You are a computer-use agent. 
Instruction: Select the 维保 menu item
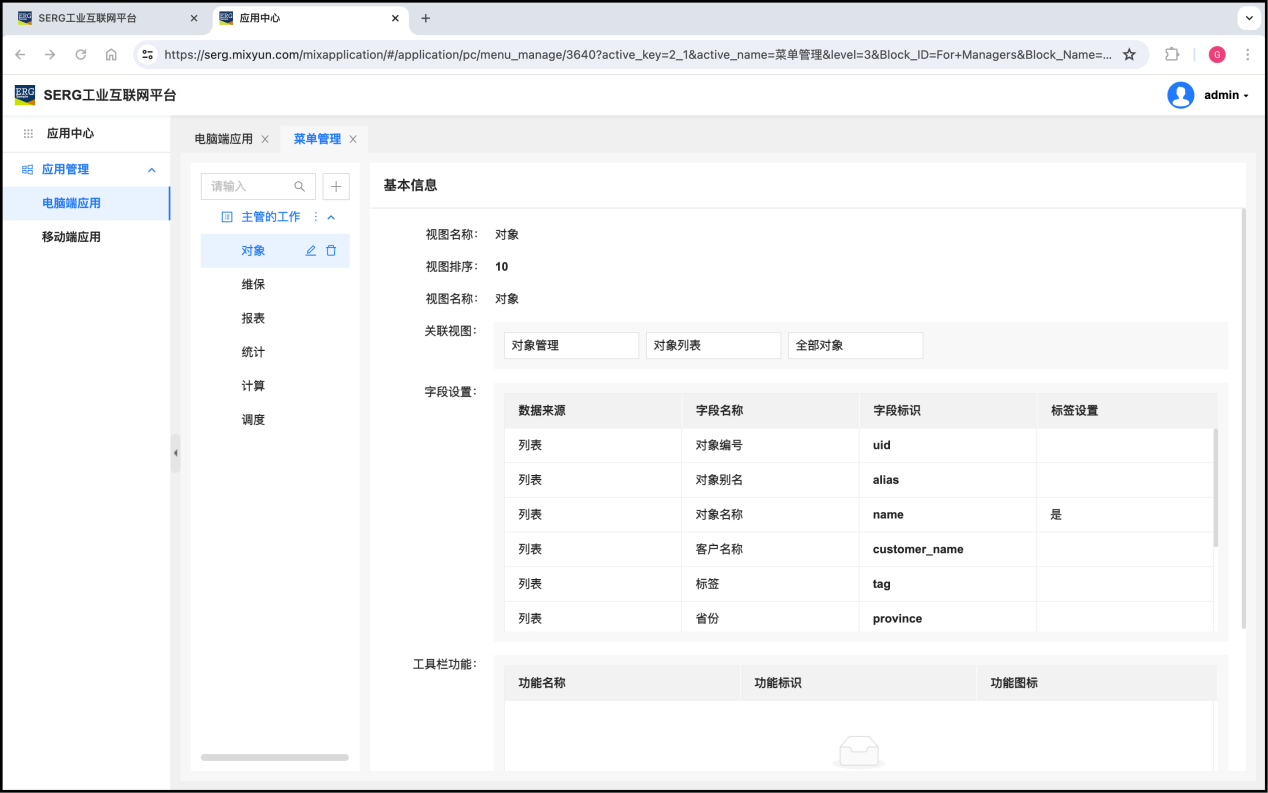(x=253, y=285)
